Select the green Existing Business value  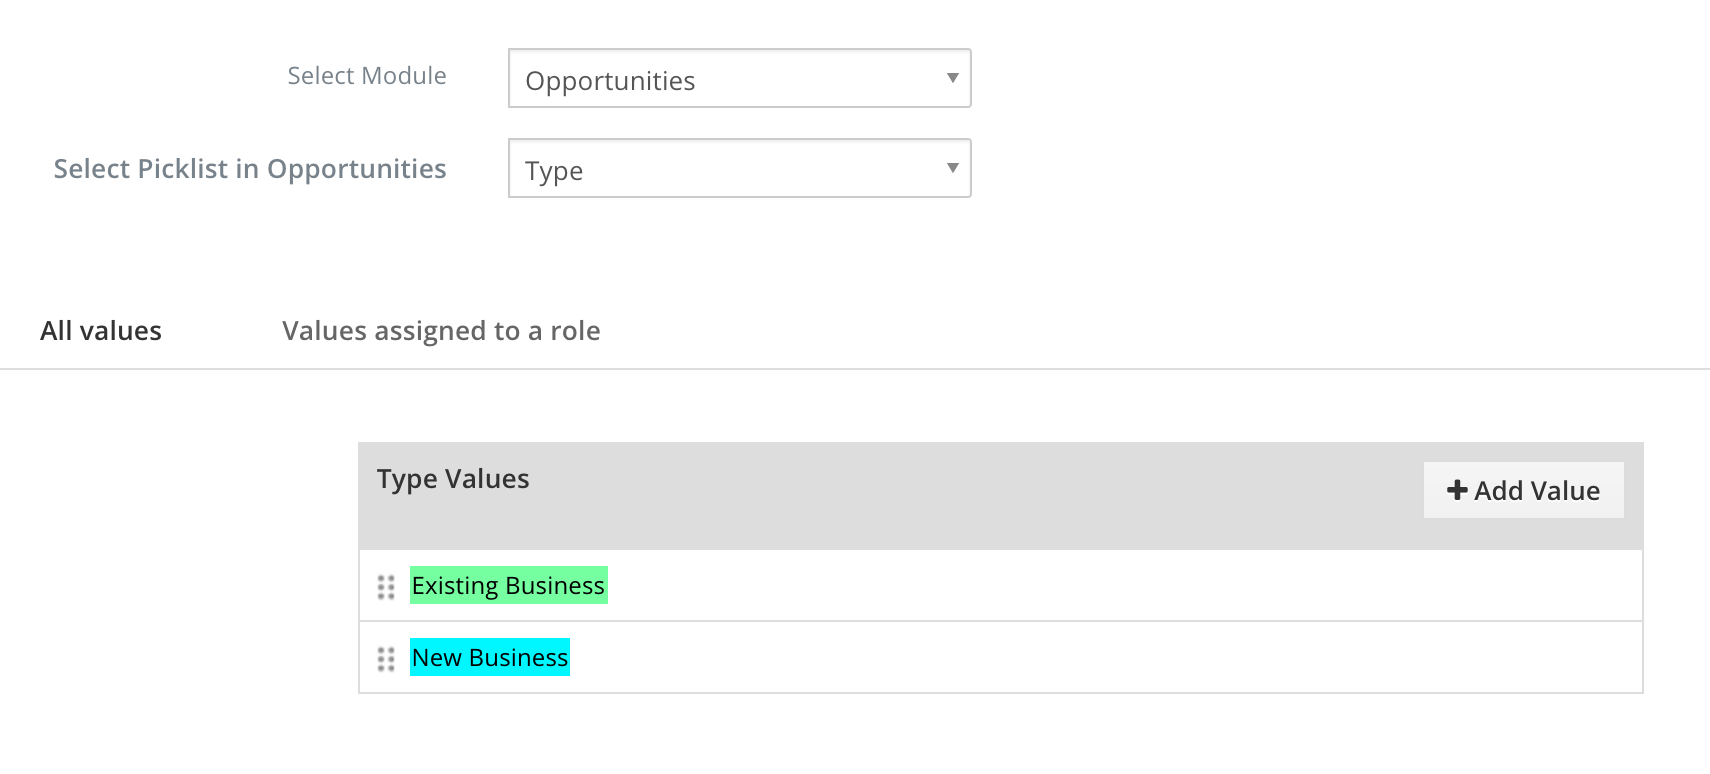(x=508, y=586)
